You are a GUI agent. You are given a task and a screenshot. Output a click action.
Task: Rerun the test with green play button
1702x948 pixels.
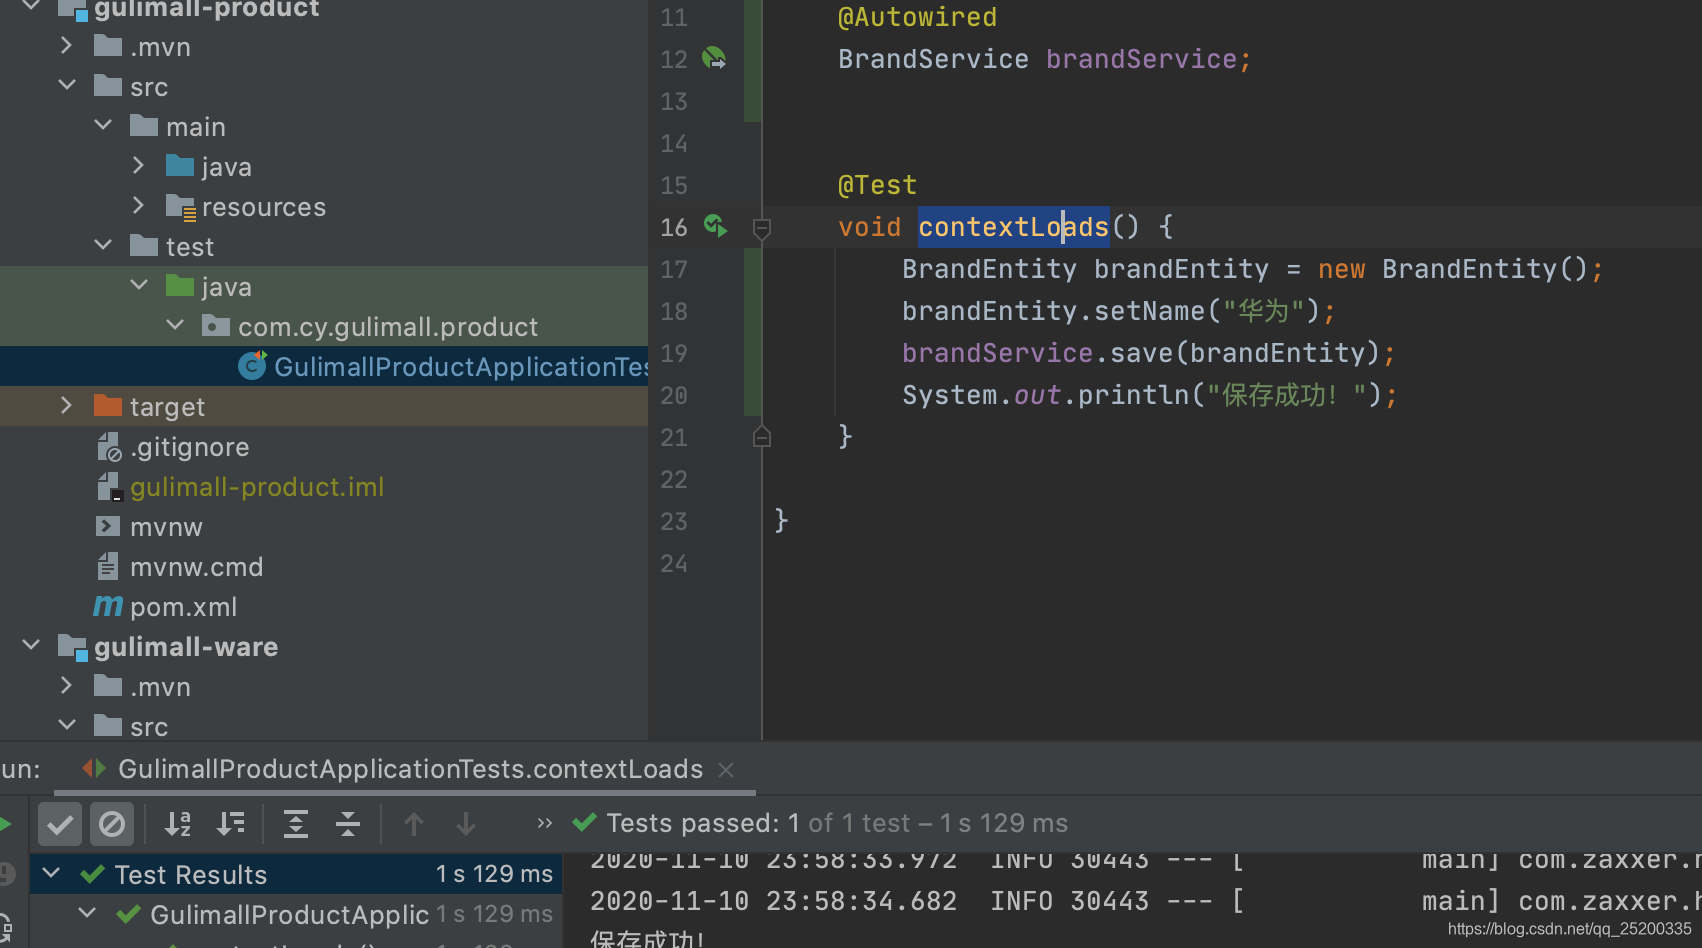5,824
